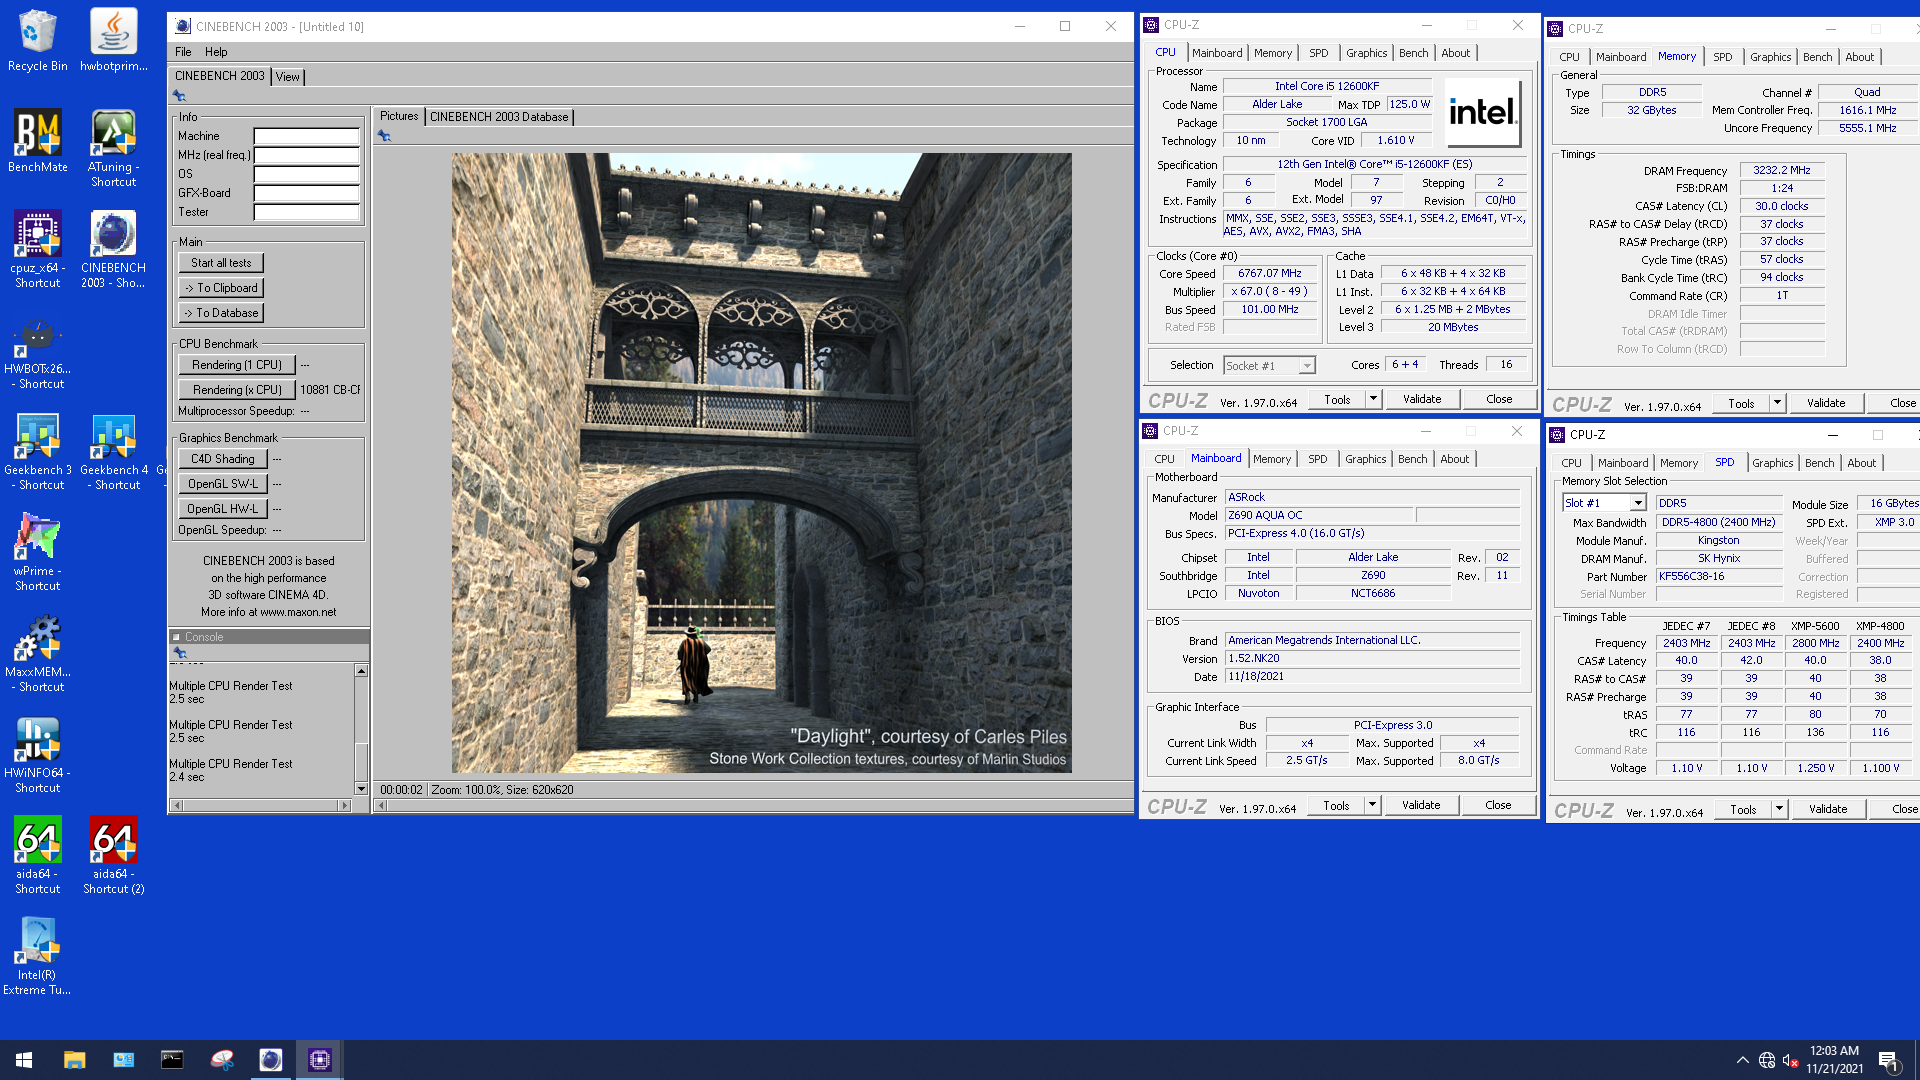Click Start all tests button
This screenshot has height=1080, width=1920.
tap(222, 263)
